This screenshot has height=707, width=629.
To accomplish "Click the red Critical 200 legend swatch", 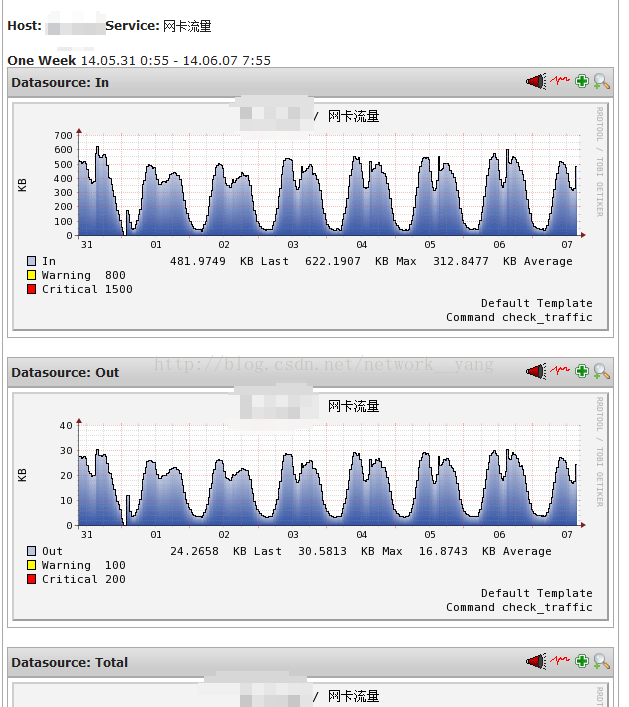I will tap(31, 579).
